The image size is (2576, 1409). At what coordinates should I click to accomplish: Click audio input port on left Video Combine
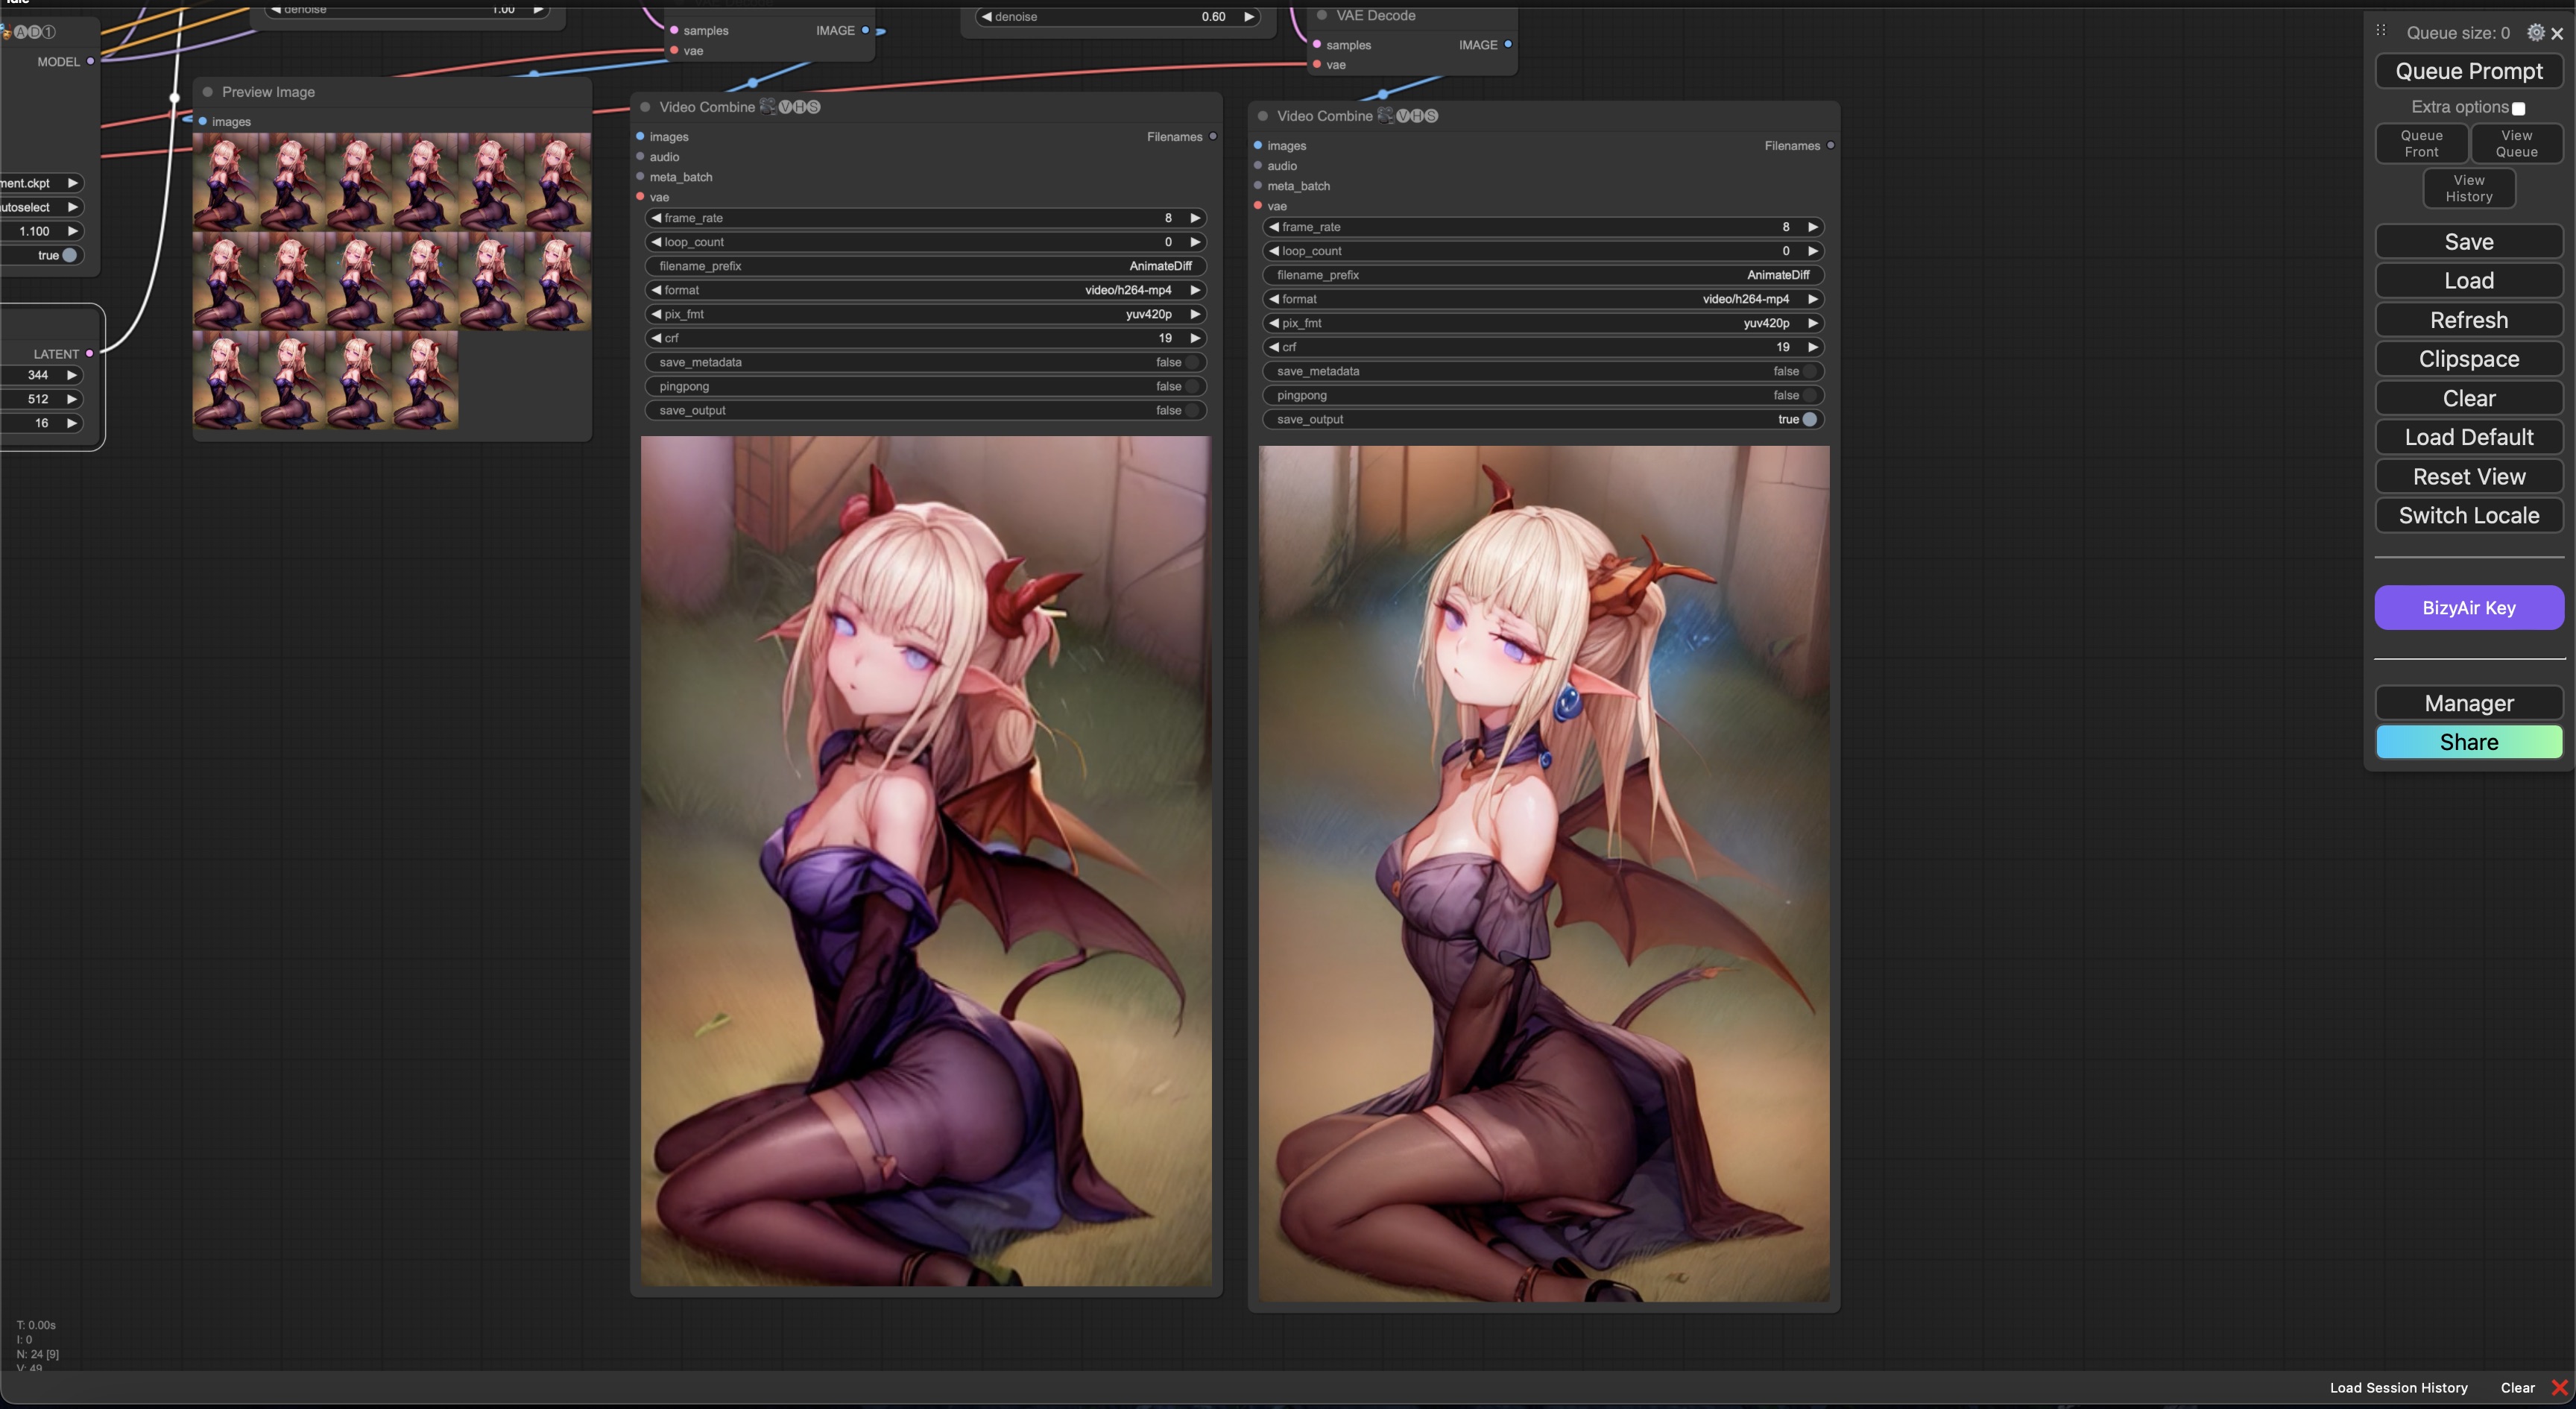pyautogui.click(x=641, y=157)
